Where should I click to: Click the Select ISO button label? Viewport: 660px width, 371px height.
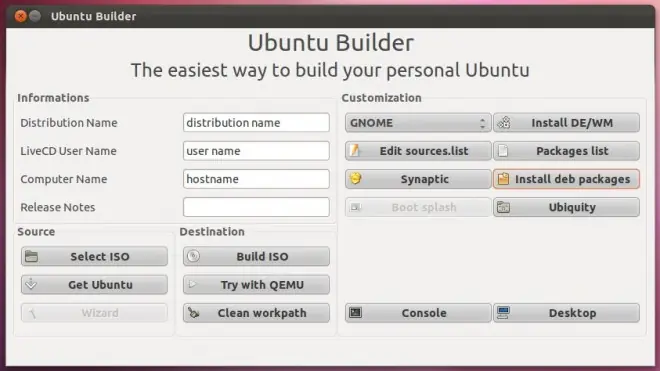coord(100,256)
